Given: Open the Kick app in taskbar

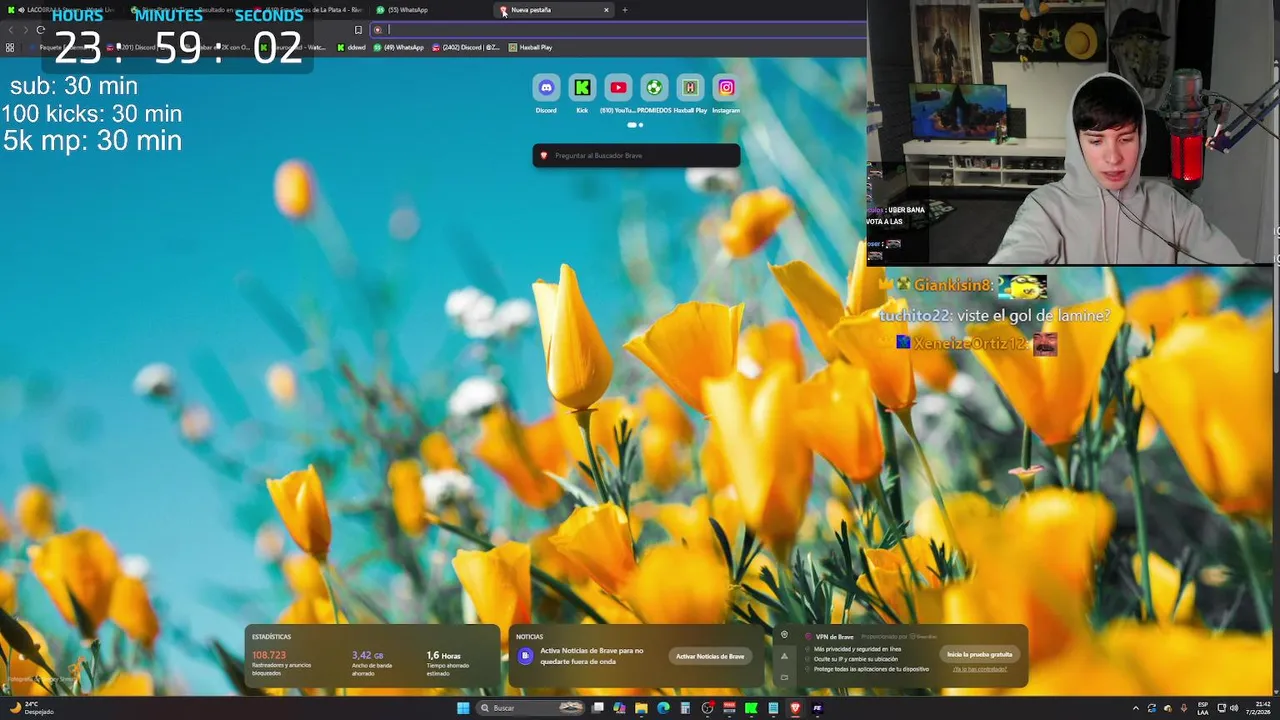Looking at the screenshot, I should pos(751,708).
